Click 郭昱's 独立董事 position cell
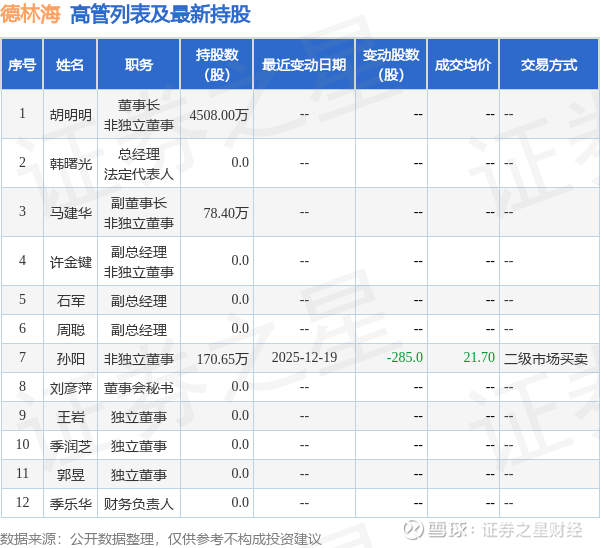600x548 pixels. 139,475
